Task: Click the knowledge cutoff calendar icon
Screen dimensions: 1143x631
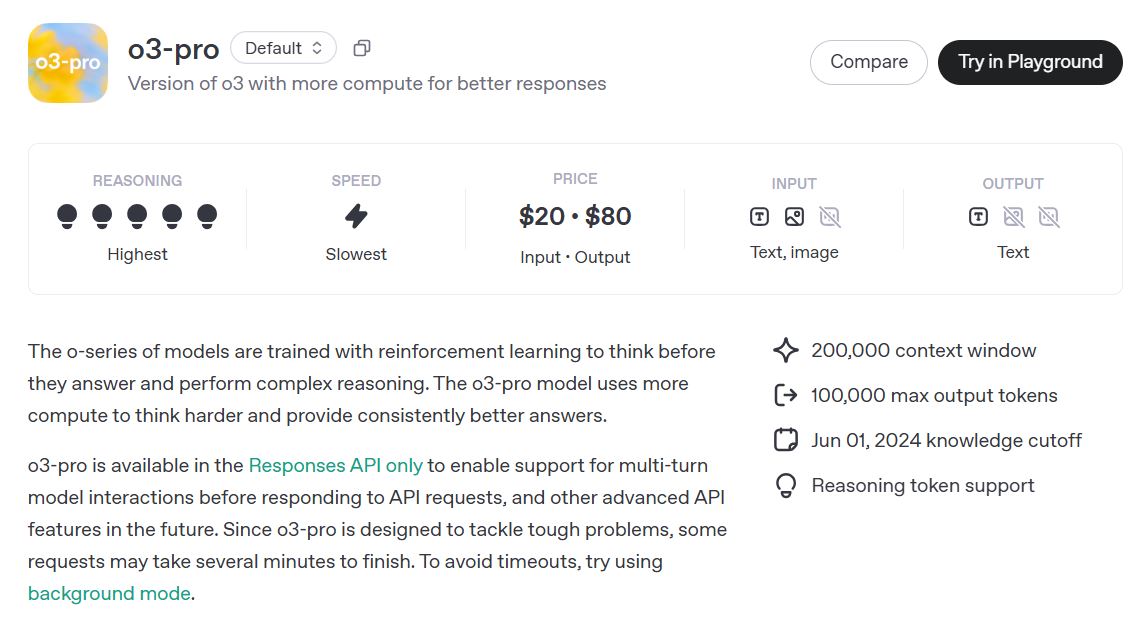Action: [786, 440]
